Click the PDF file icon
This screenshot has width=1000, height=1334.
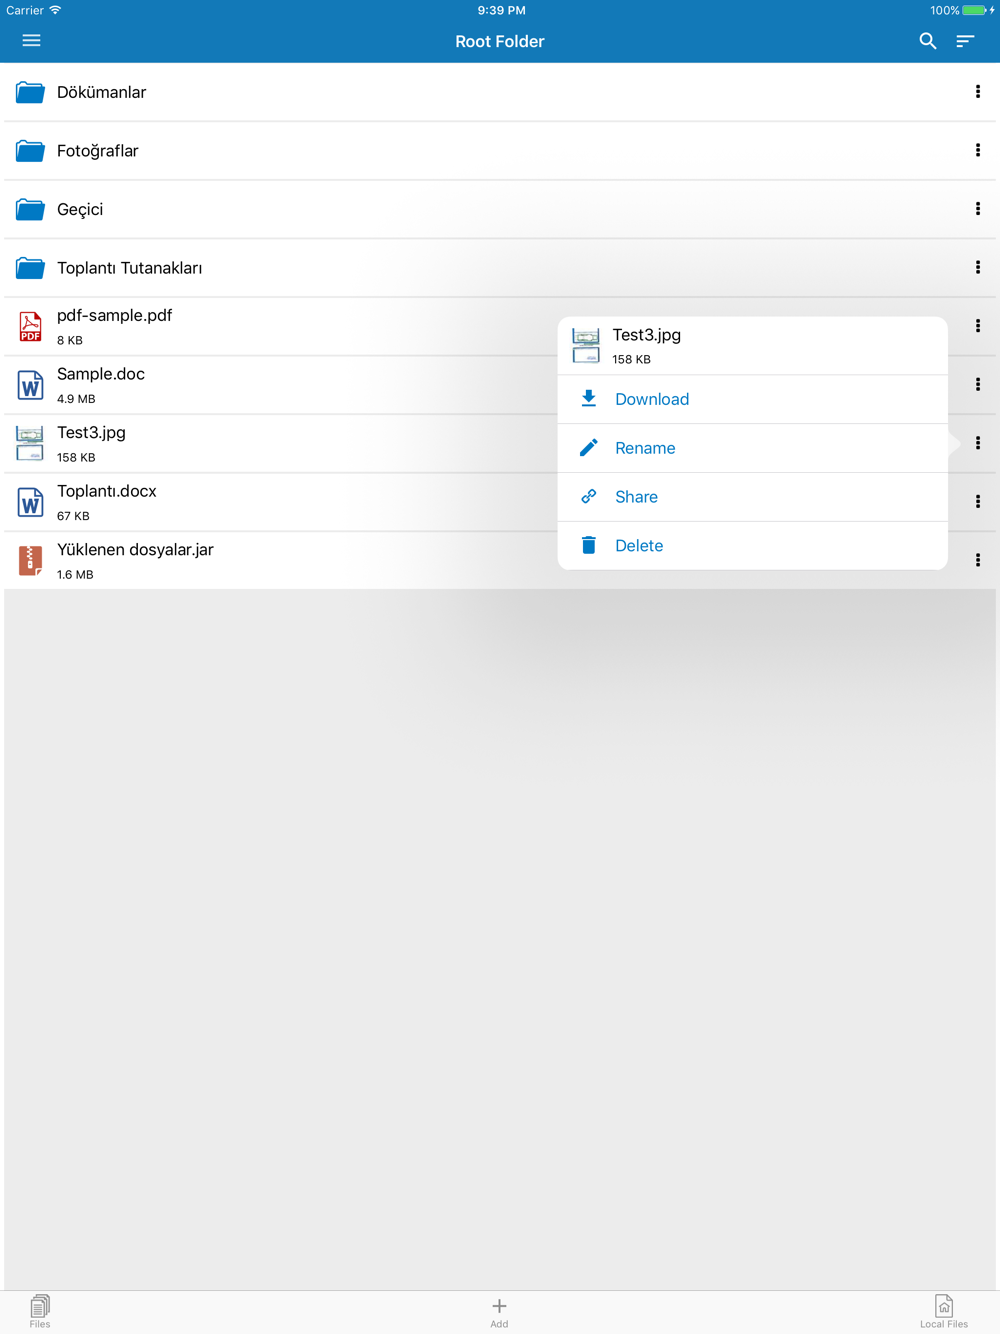click(30, 326)
